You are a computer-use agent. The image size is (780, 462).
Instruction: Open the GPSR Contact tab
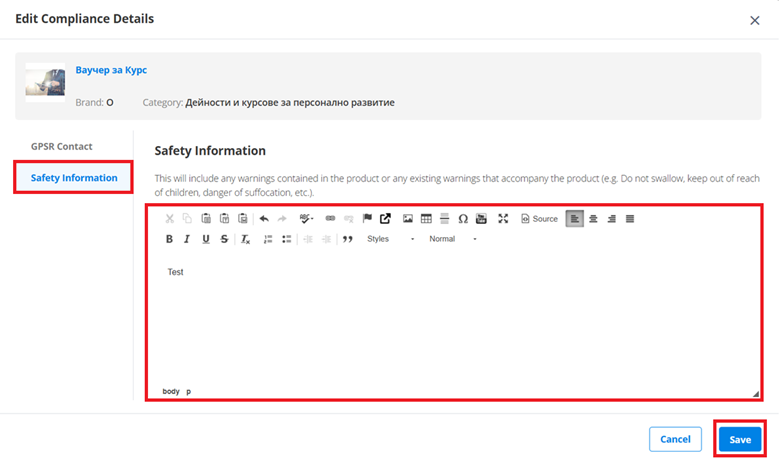(x=62, y=146)
